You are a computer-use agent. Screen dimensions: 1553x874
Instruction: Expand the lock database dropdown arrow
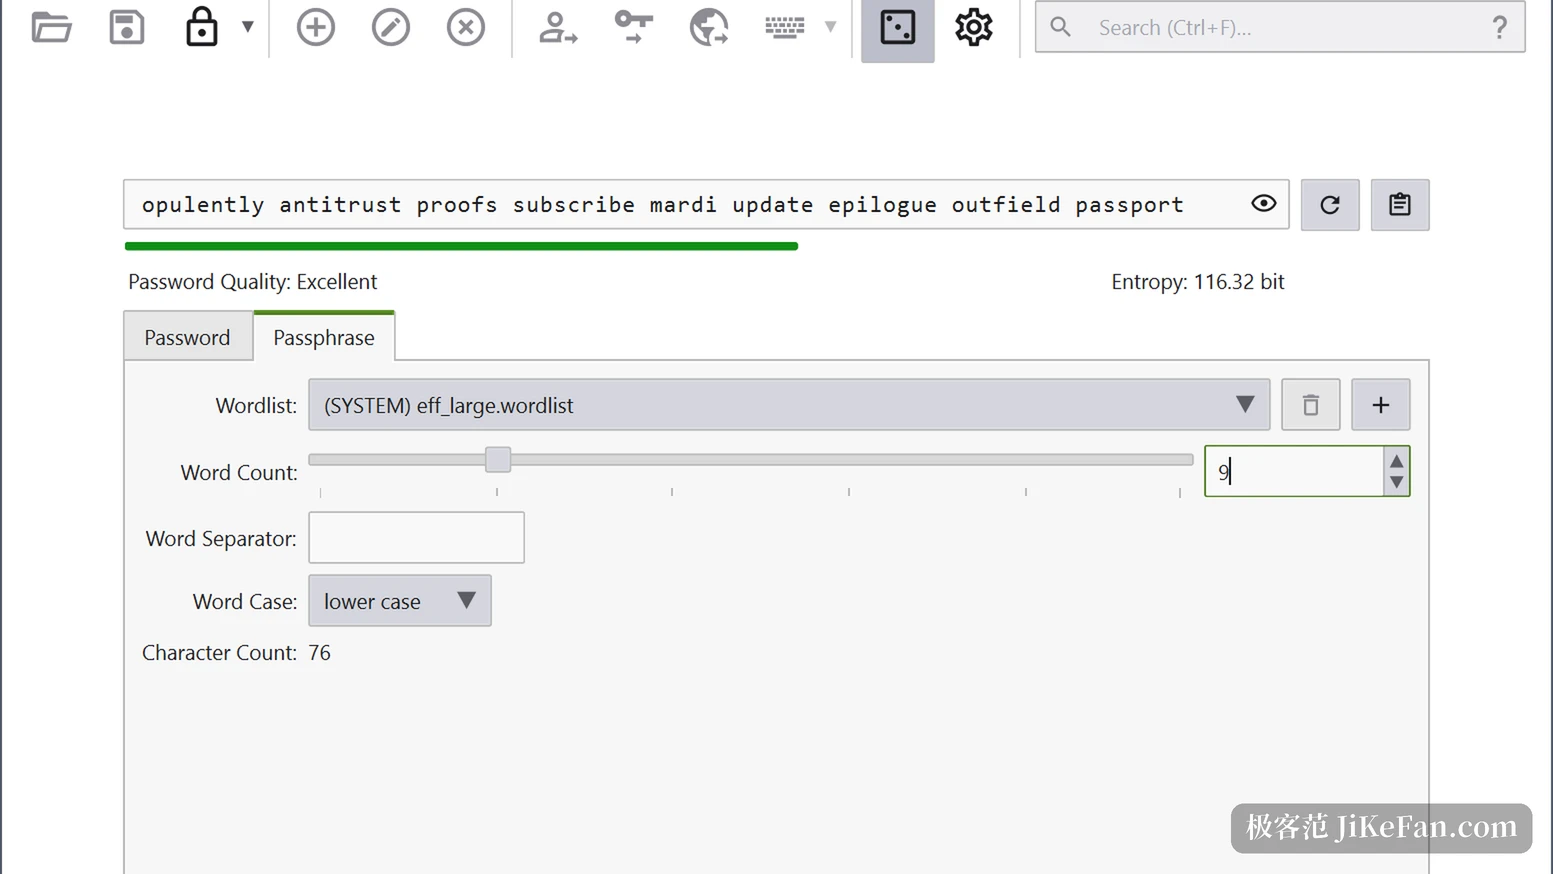click(247, 27)
